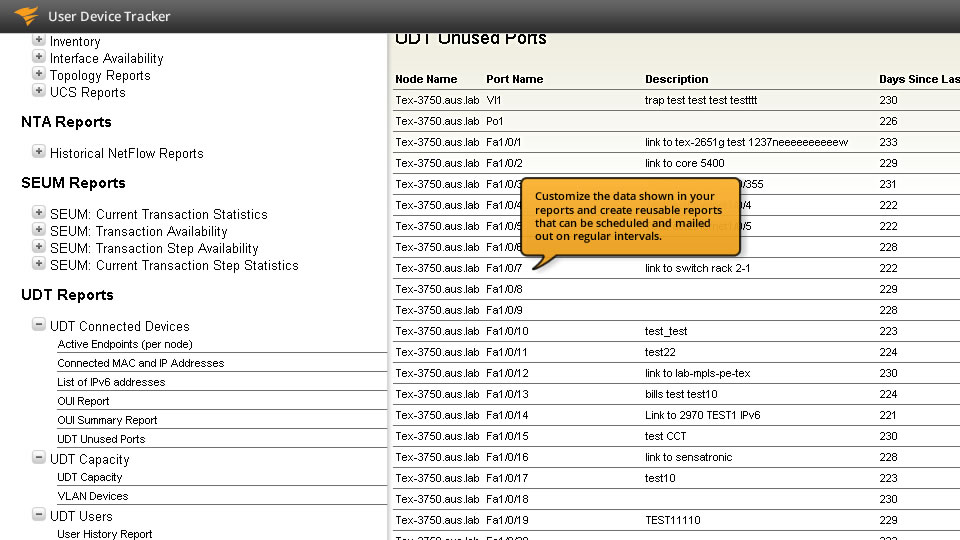This screenshot has width=960, height=540.
Task: Collapse the UDT Connected Devices group
Action: [39, 324]
